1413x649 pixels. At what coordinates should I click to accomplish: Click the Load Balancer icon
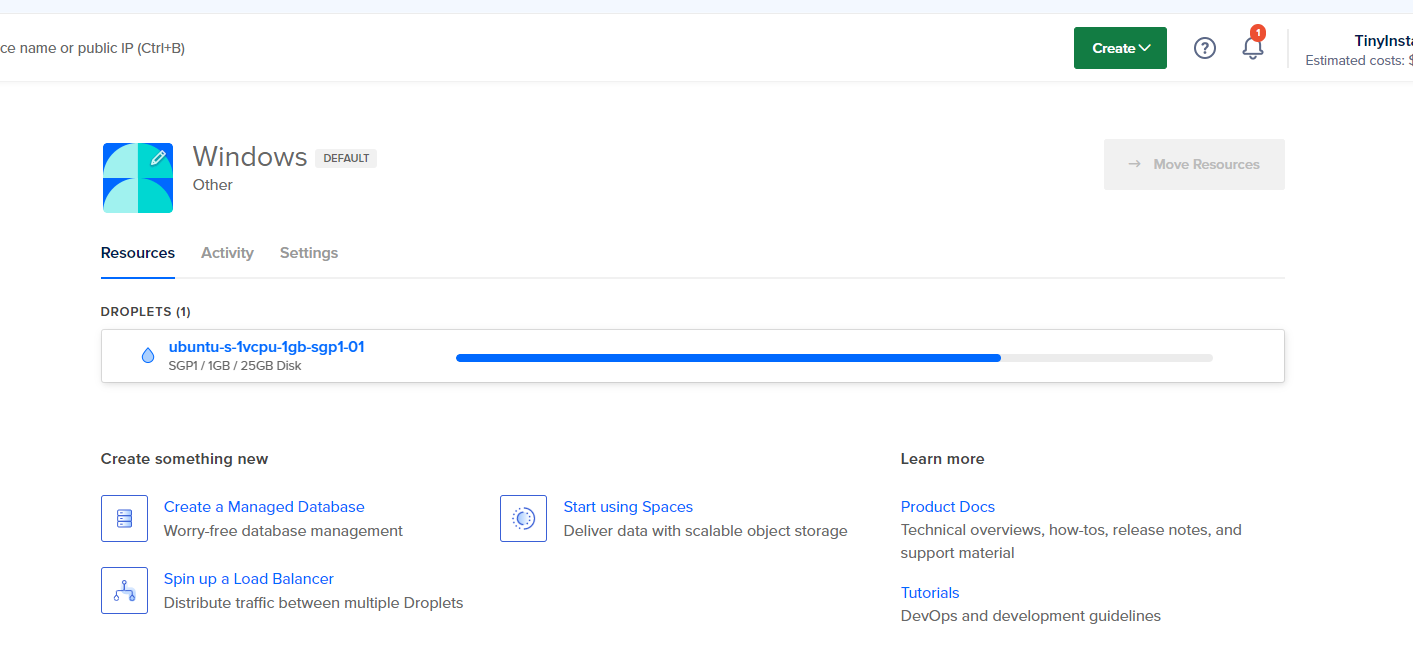point(124,590)
